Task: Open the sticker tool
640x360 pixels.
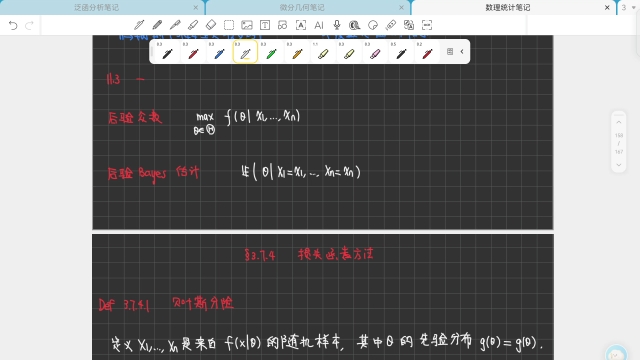Action: (x=373, y=25)
